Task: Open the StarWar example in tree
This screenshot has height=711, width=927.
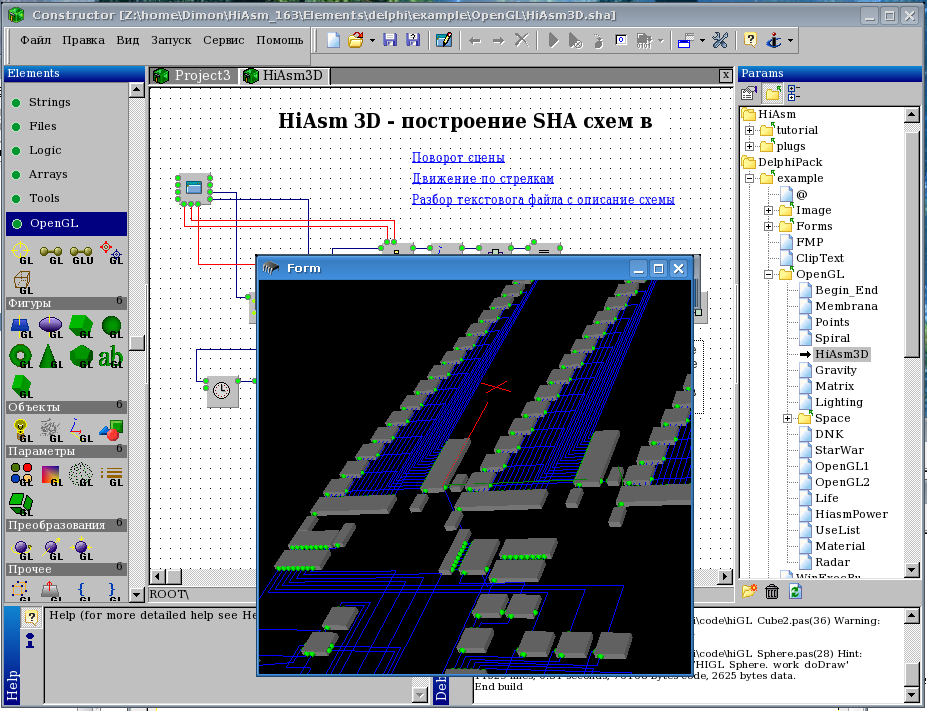Action: point(838,450)
